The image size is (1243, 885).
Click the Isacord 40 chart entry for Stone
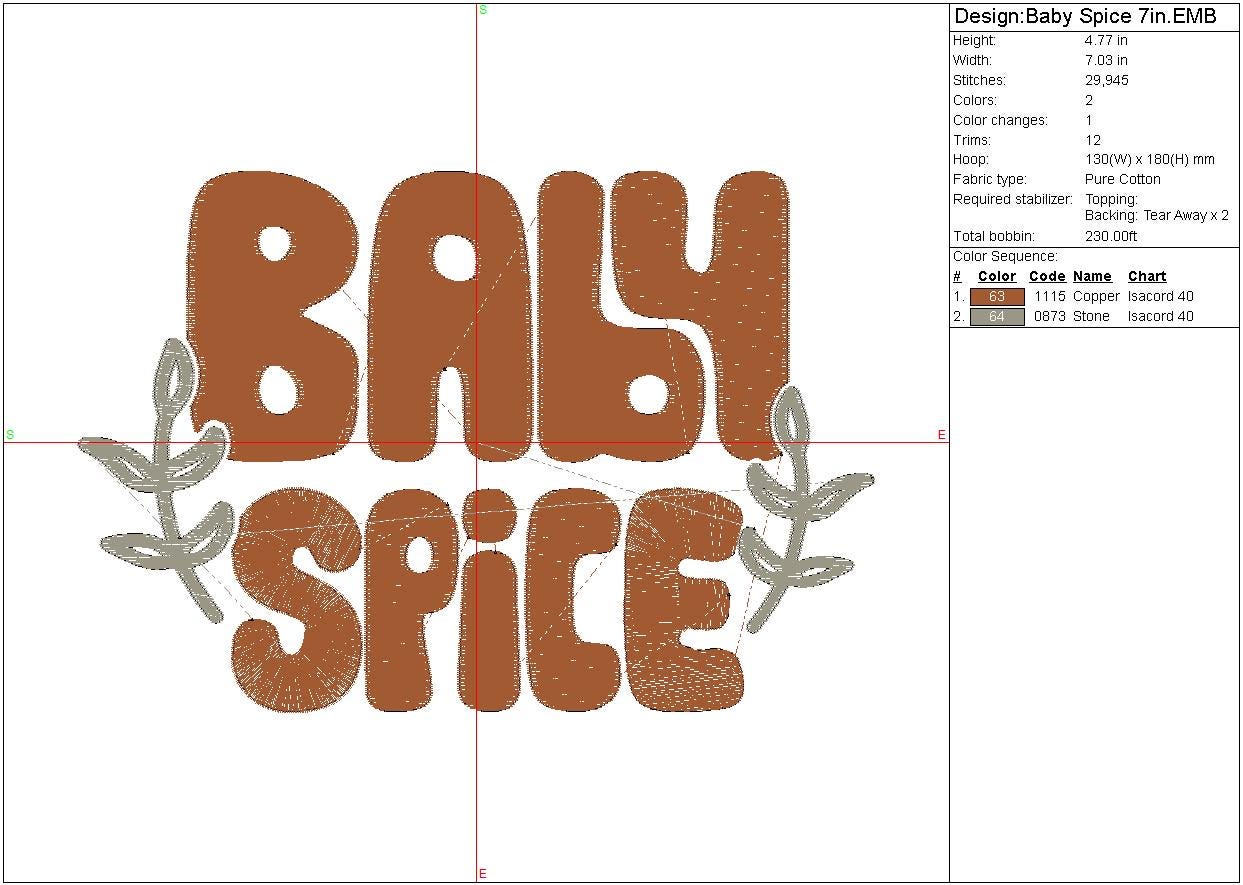[x=1160, y=317]
